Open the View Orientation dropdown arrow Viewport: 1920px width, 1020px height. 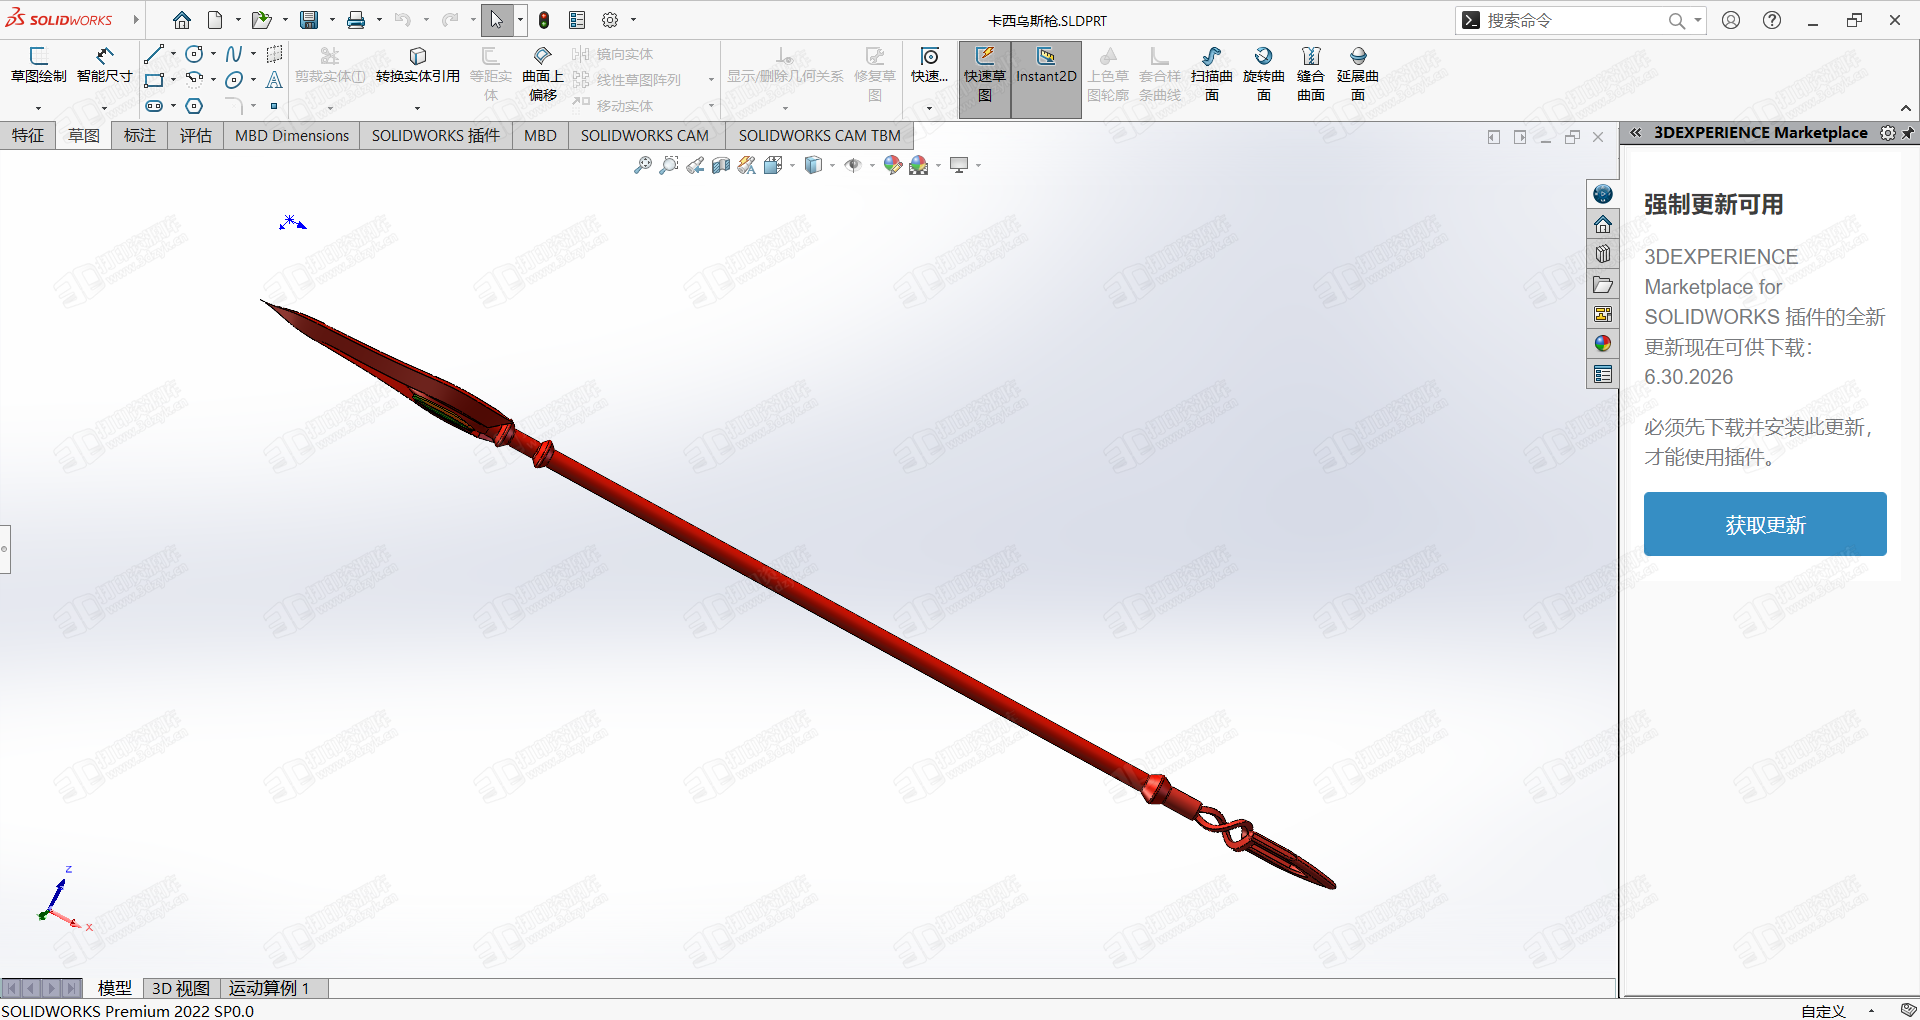[792, 166]
